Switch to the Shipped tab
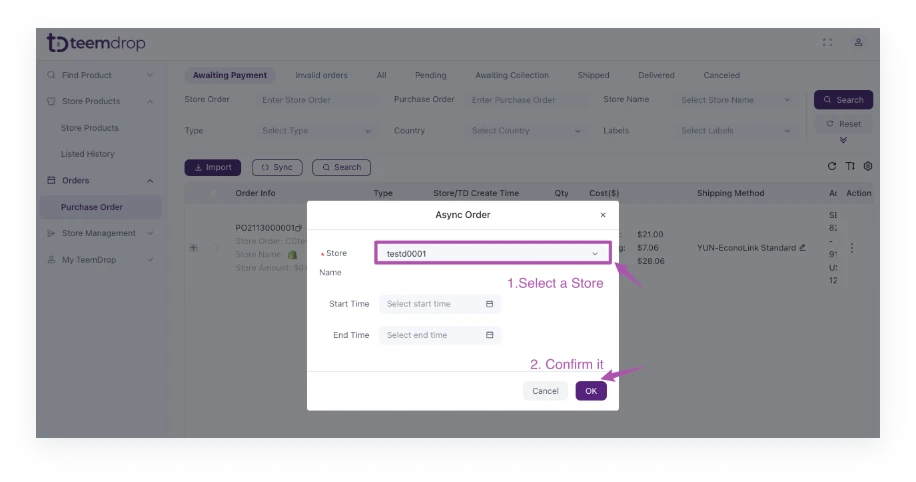916x482 pixels. [x=593, y=75]
